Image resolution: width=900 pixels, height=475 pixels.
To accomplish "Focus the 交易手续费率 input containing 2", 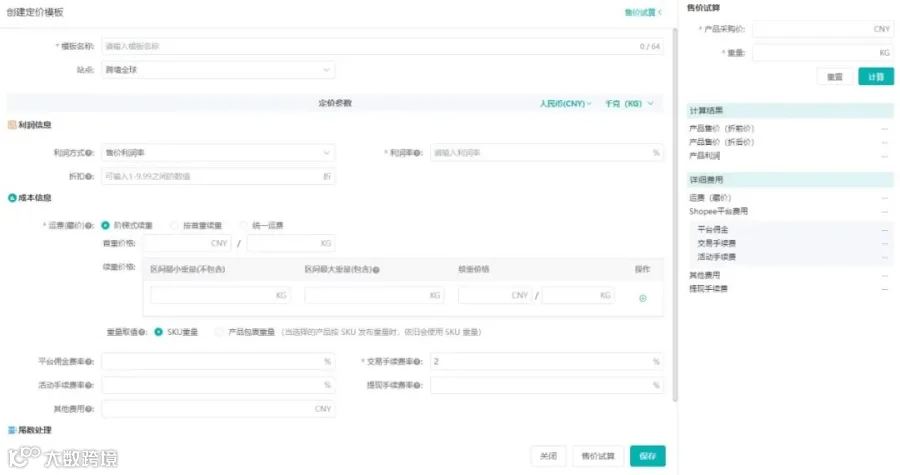I will [546, 362].
